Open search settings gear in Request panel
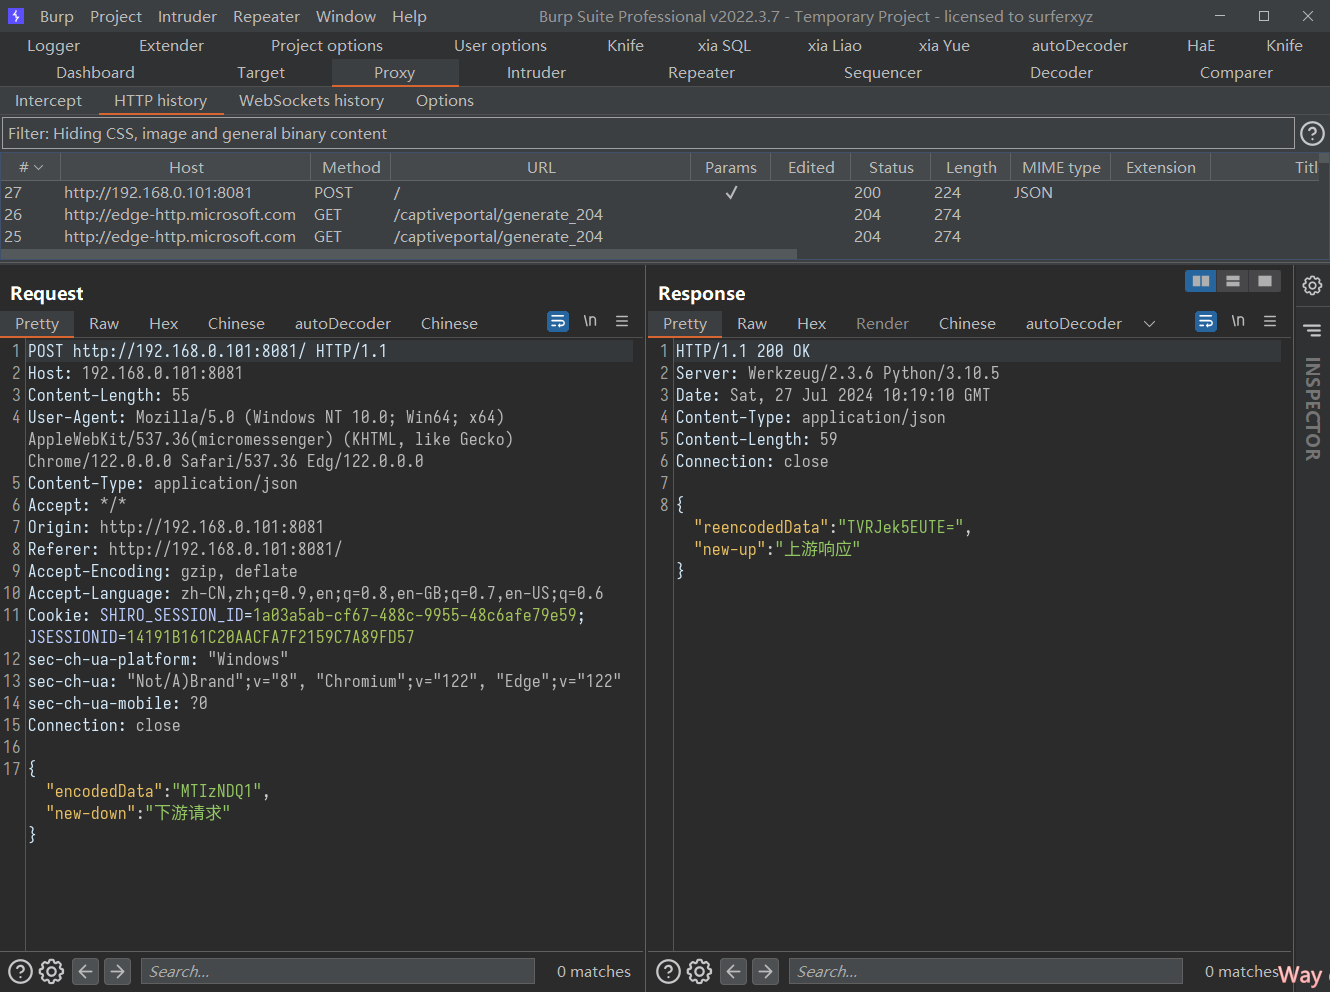The image size is (1330, 992). point(52,971)
